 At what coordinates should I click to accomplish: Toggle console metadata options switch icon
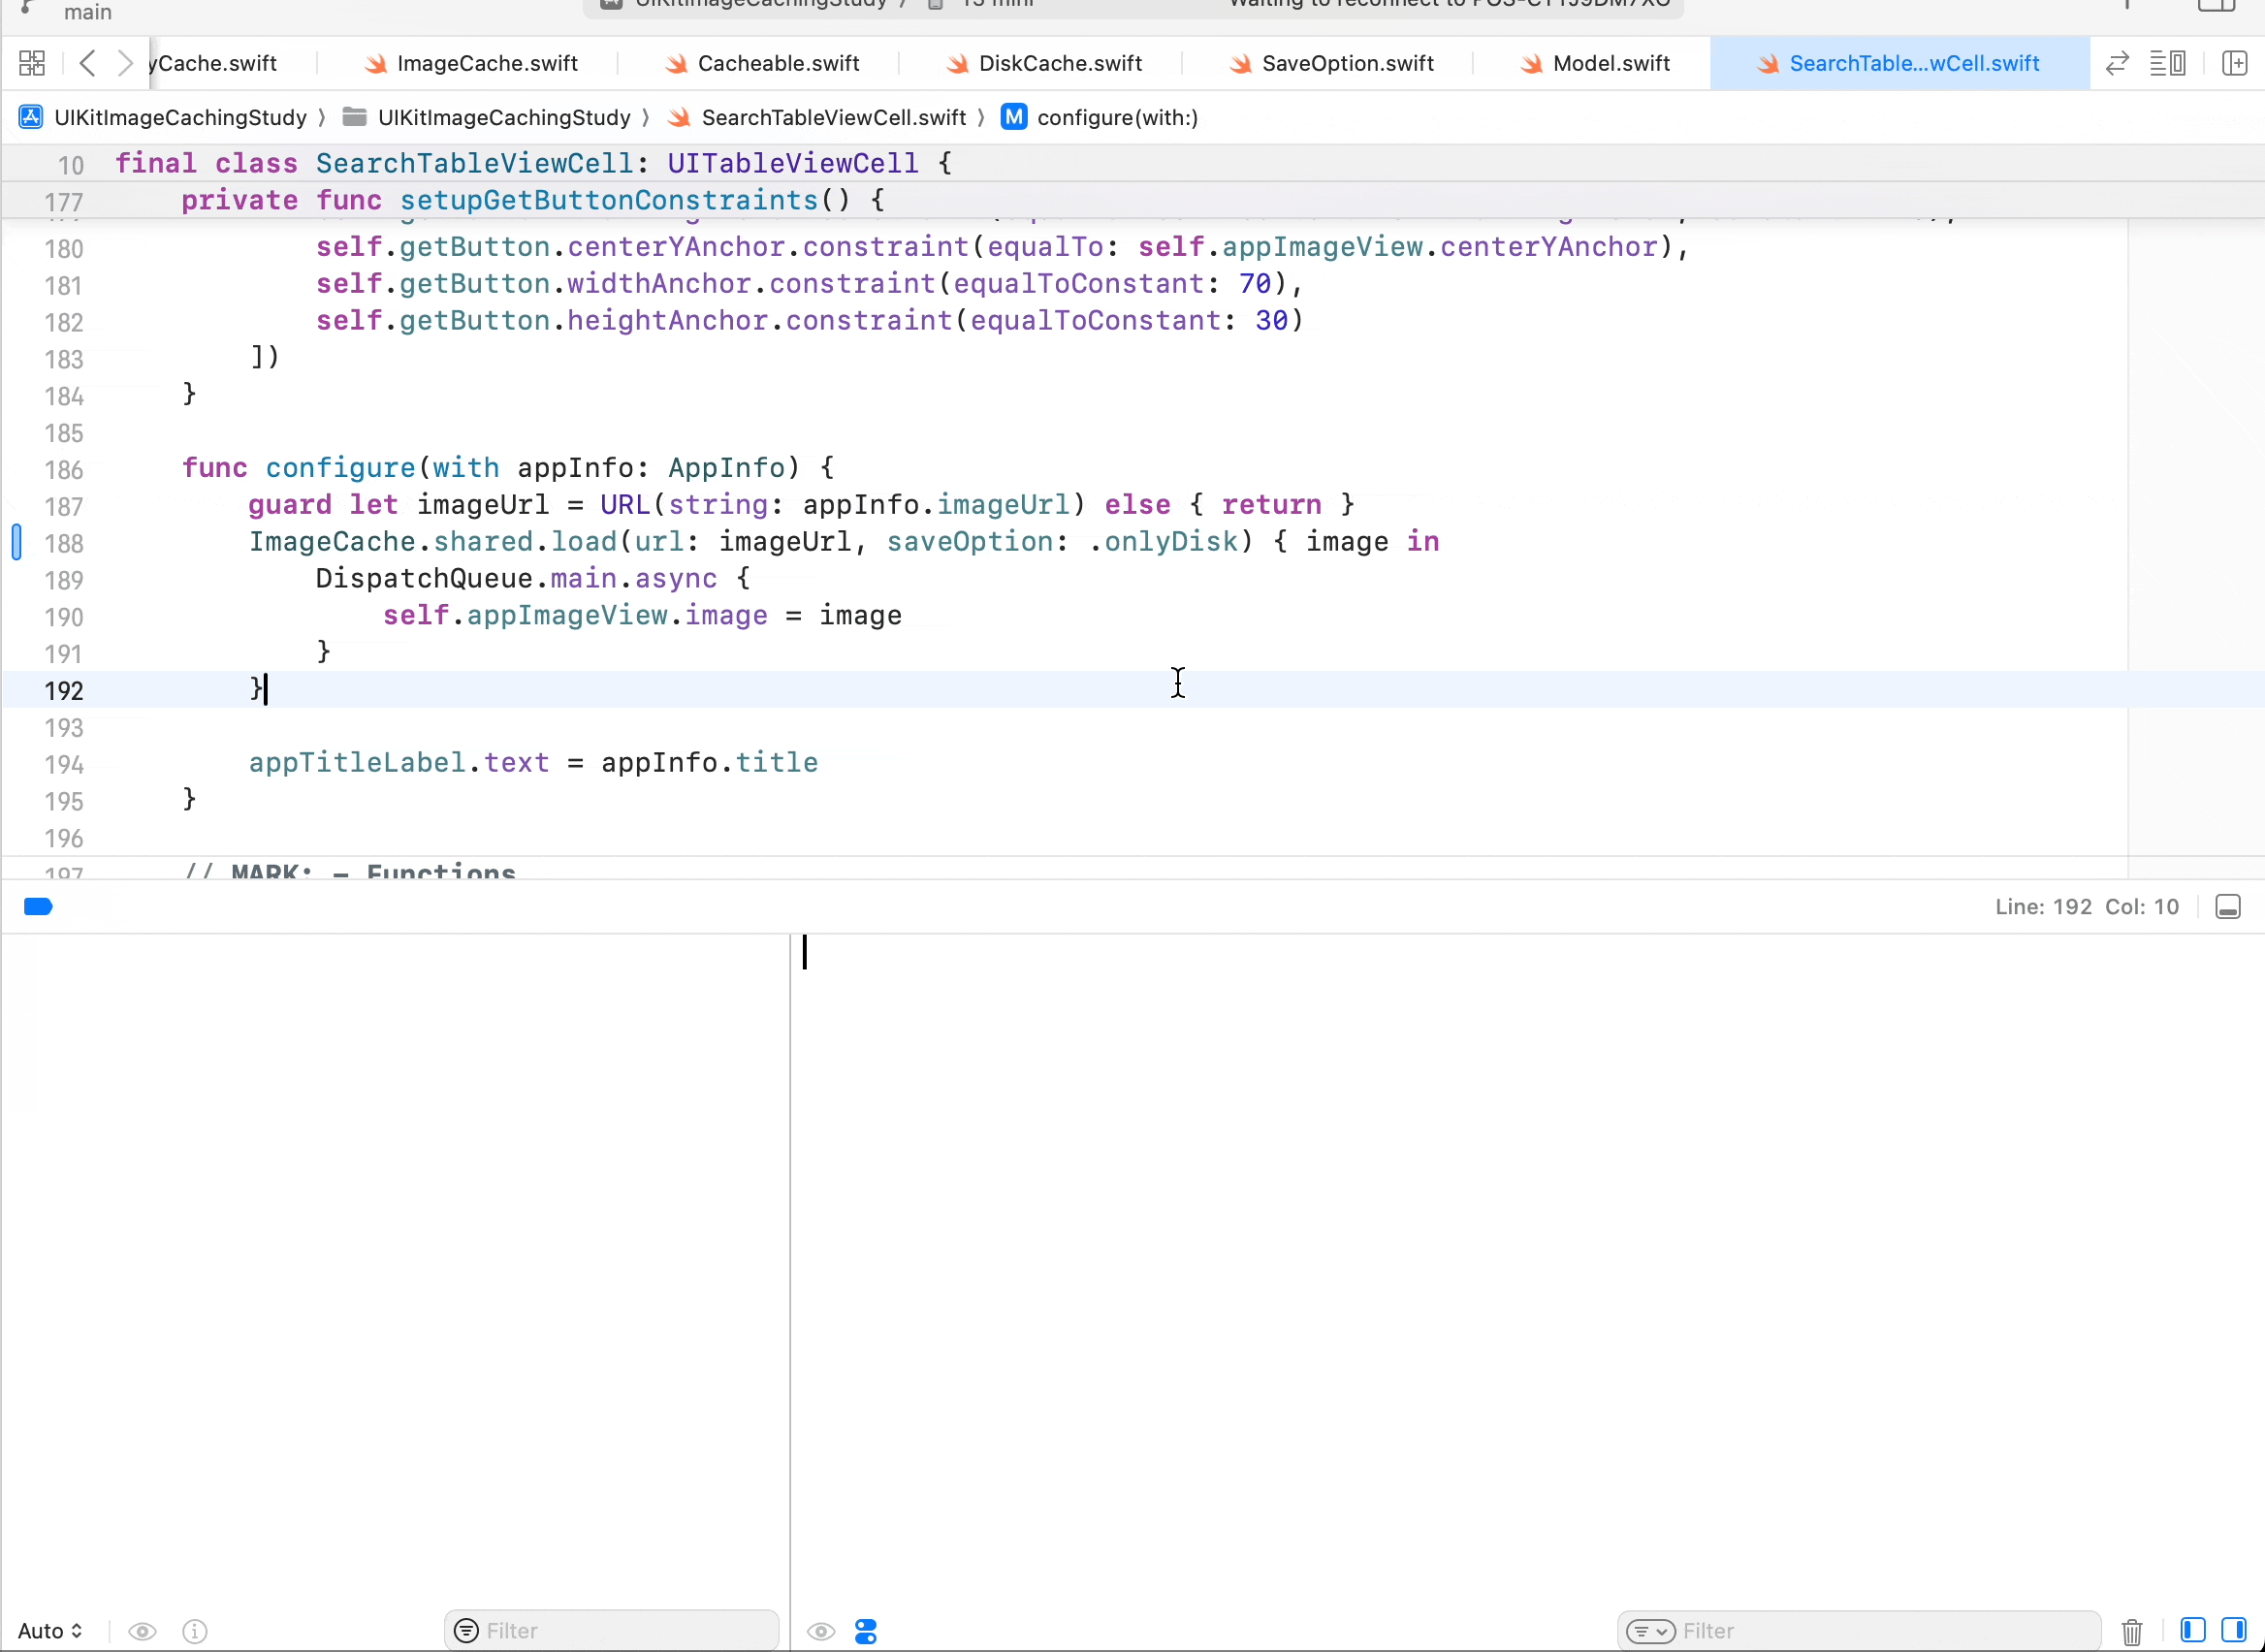[x=866, y=1631]
